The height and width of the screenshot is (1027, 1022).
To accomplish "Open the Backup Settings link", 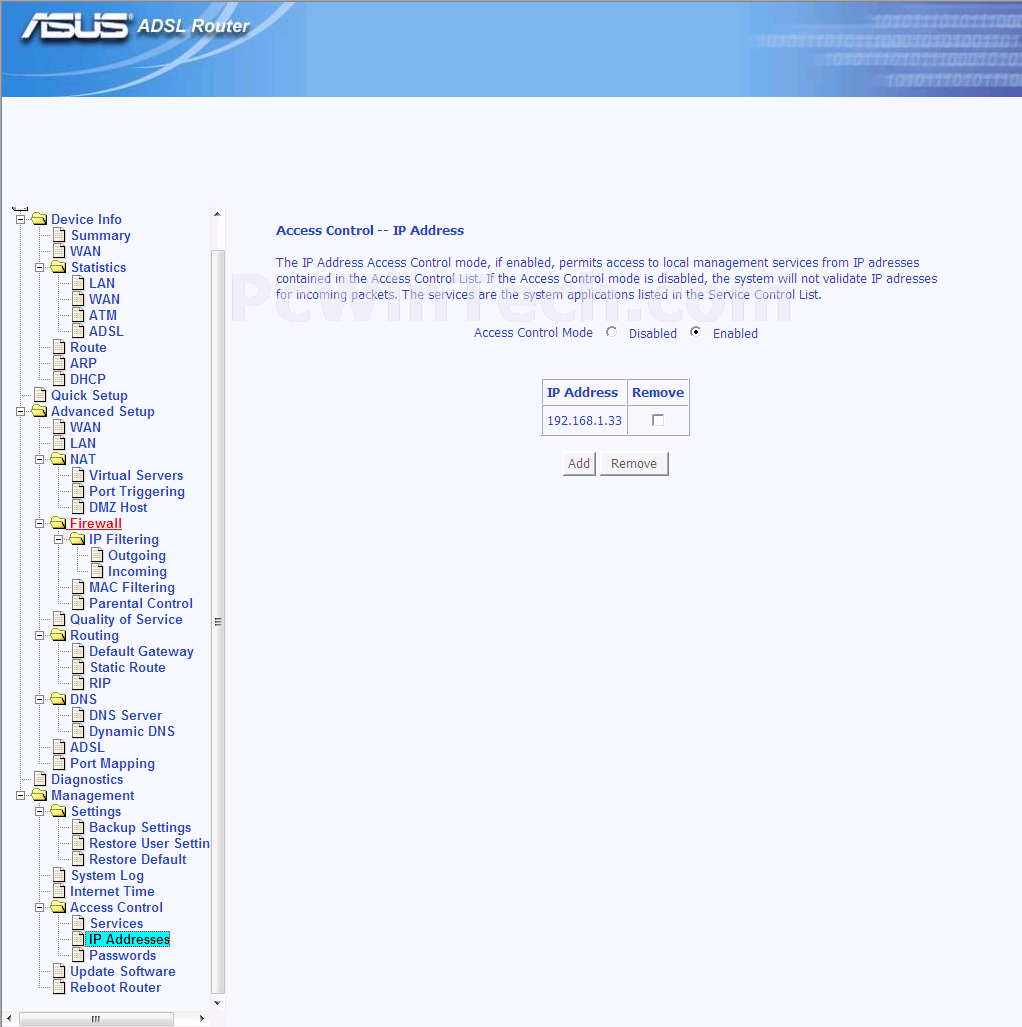I will (140, 827).
